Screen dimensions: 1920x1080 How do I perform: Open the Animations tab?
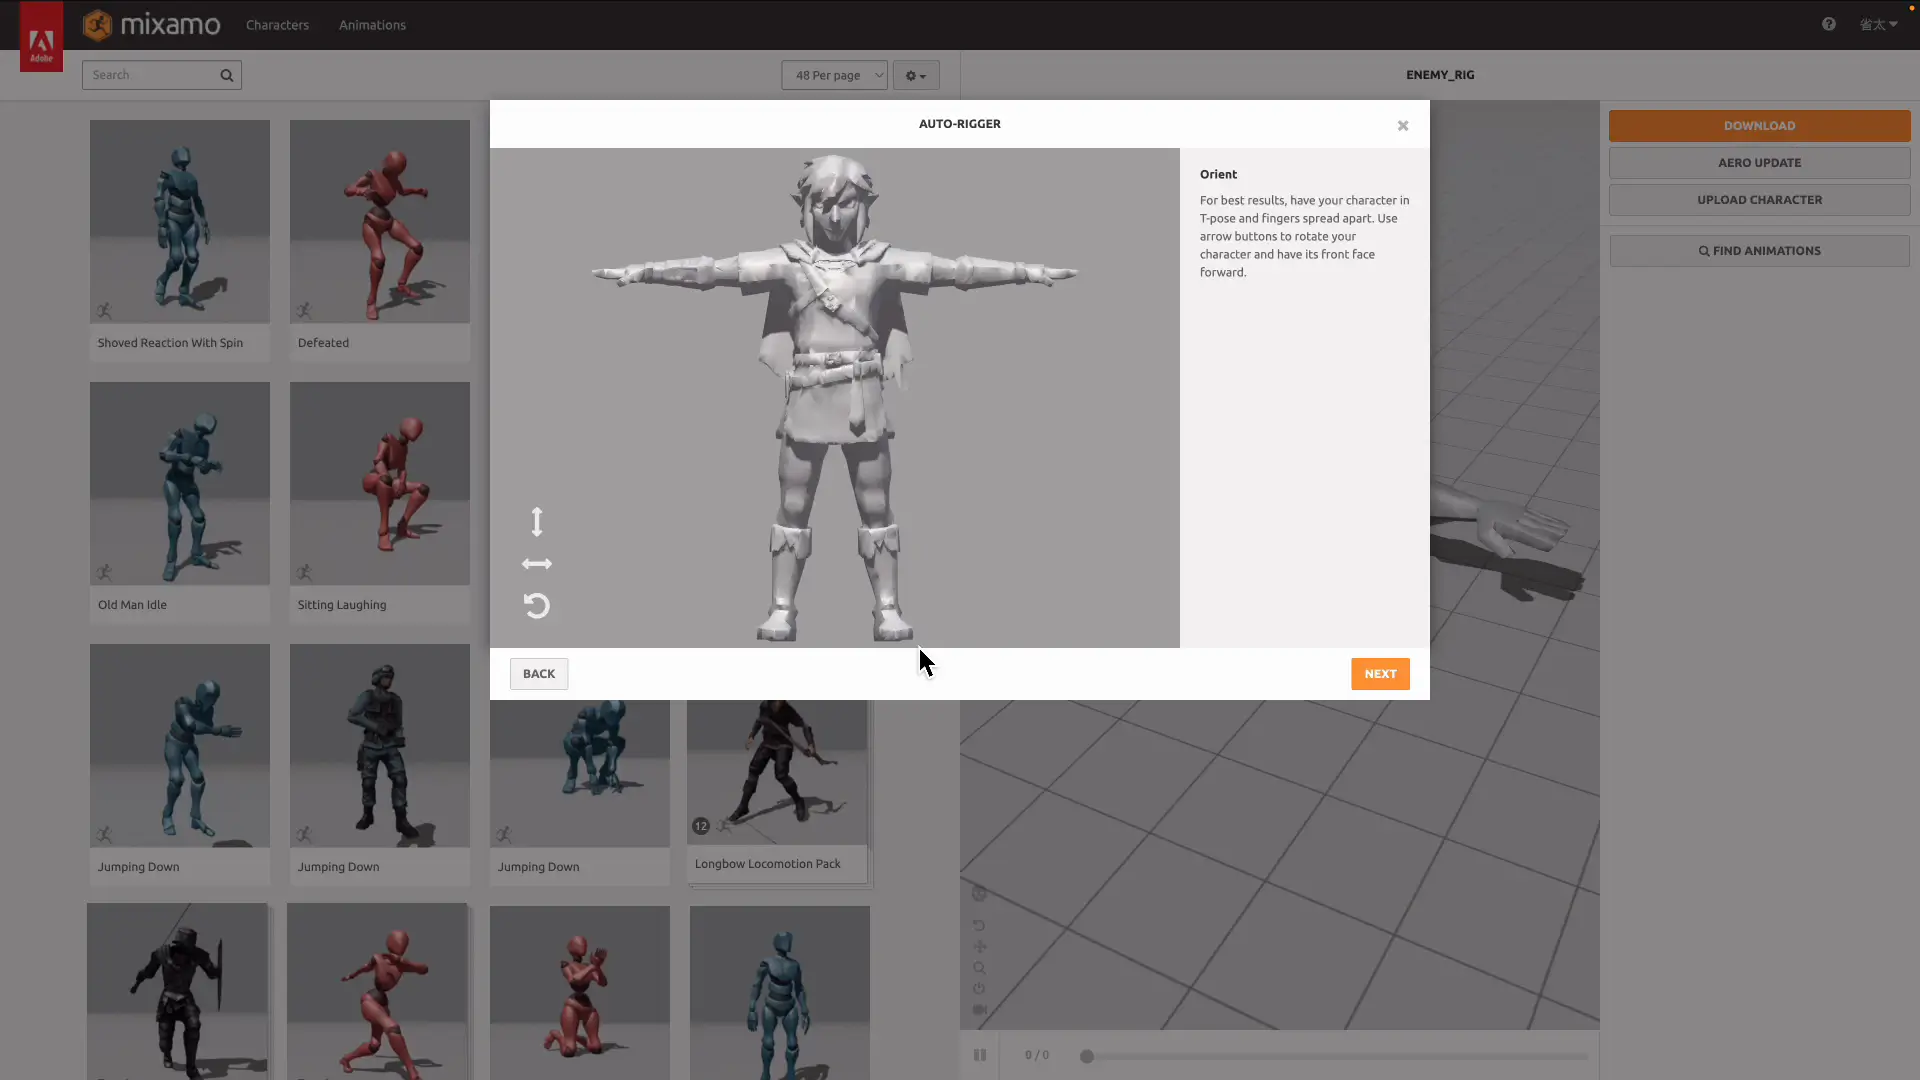[372, 25]
